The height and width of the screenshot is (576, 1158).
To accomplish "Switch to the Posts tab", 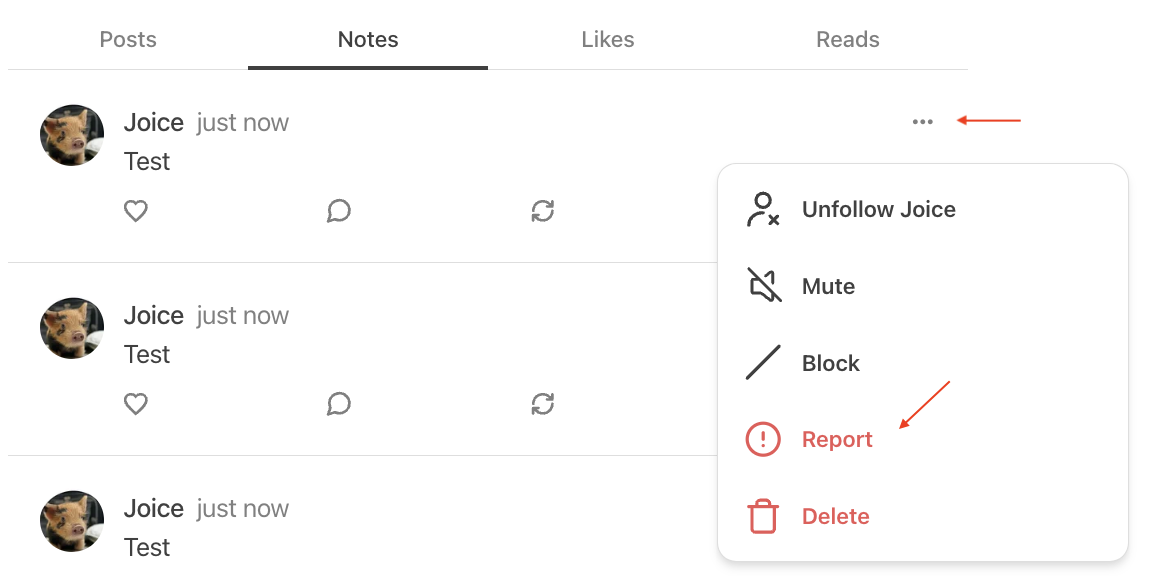I will (128, 39).
